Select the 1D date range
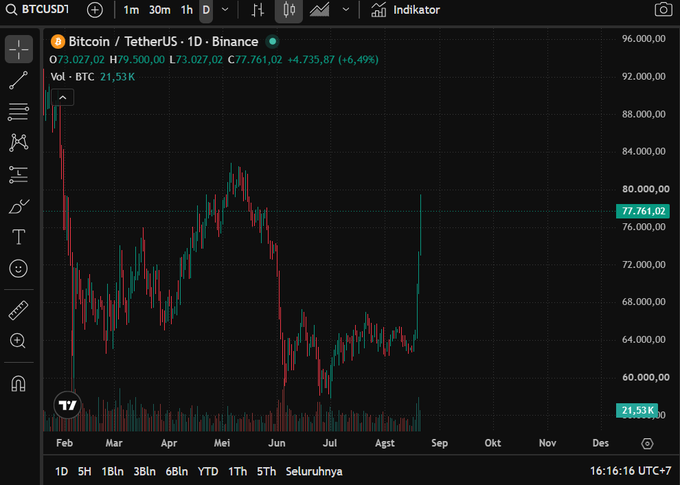This screenshot has width=680, height=485. pos(62,471)
